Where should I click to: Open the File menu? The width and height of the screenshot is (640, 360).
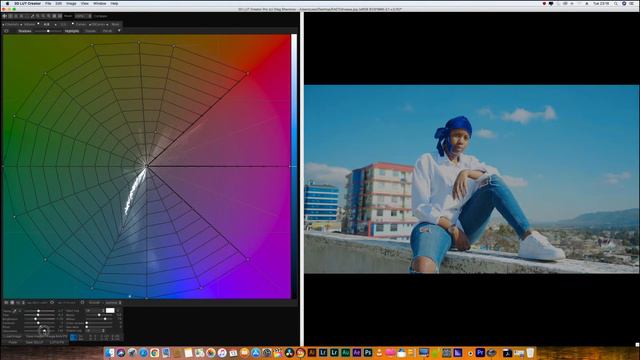48,3
